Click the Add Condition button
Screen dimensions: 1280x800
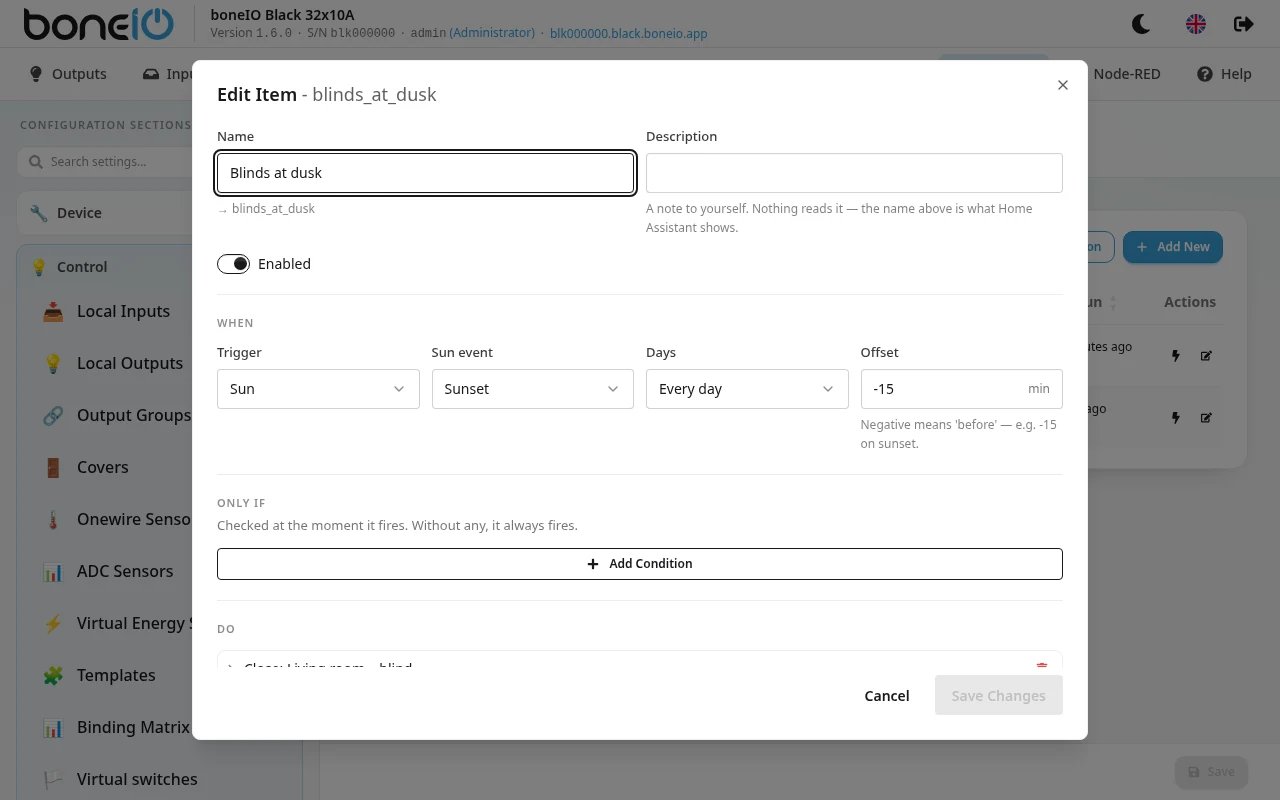pyautogui.click(x=640, y=564)
